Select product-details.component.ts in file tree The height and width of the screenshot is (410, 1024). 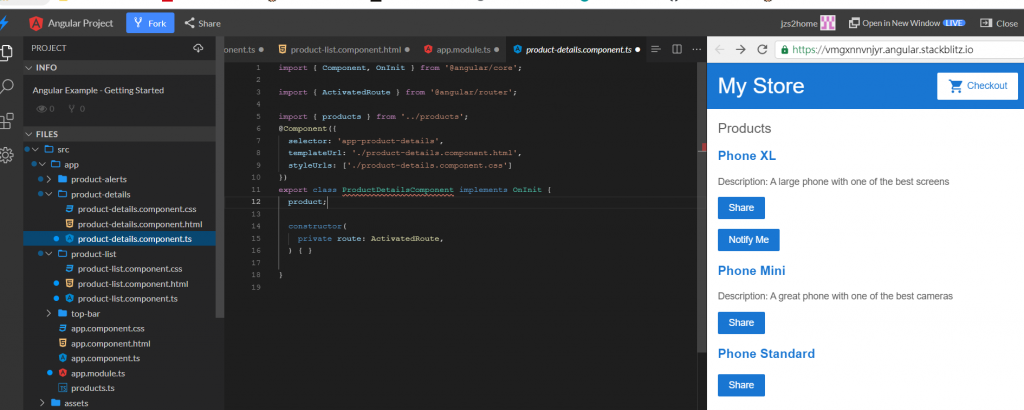coord(135,239)
